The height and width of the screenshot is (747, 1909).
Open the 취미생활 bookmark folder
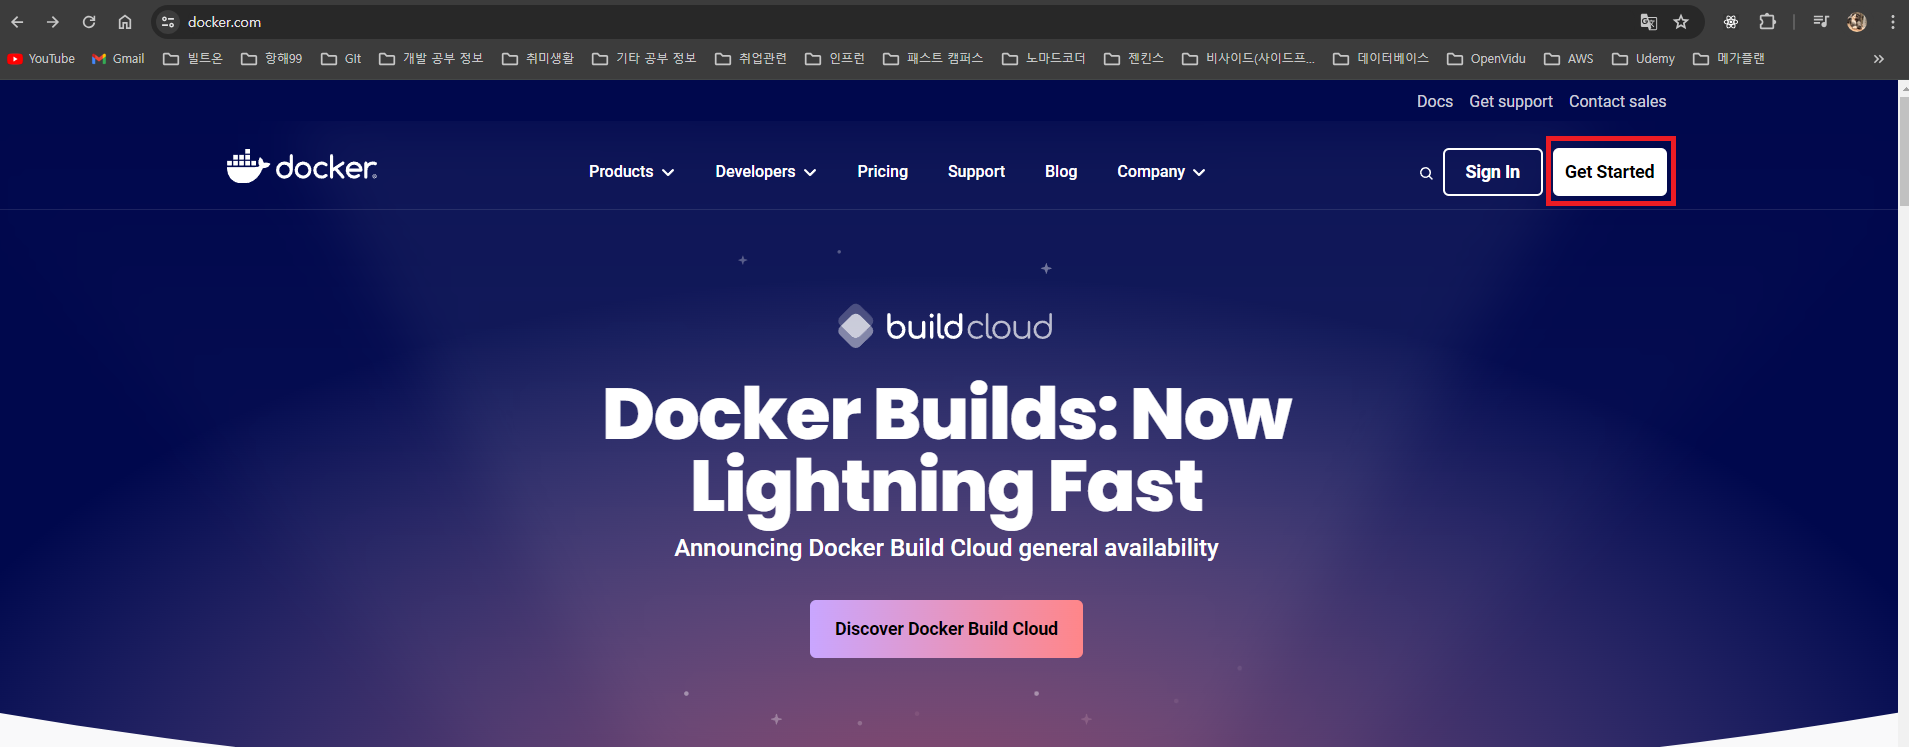(538, 59)
